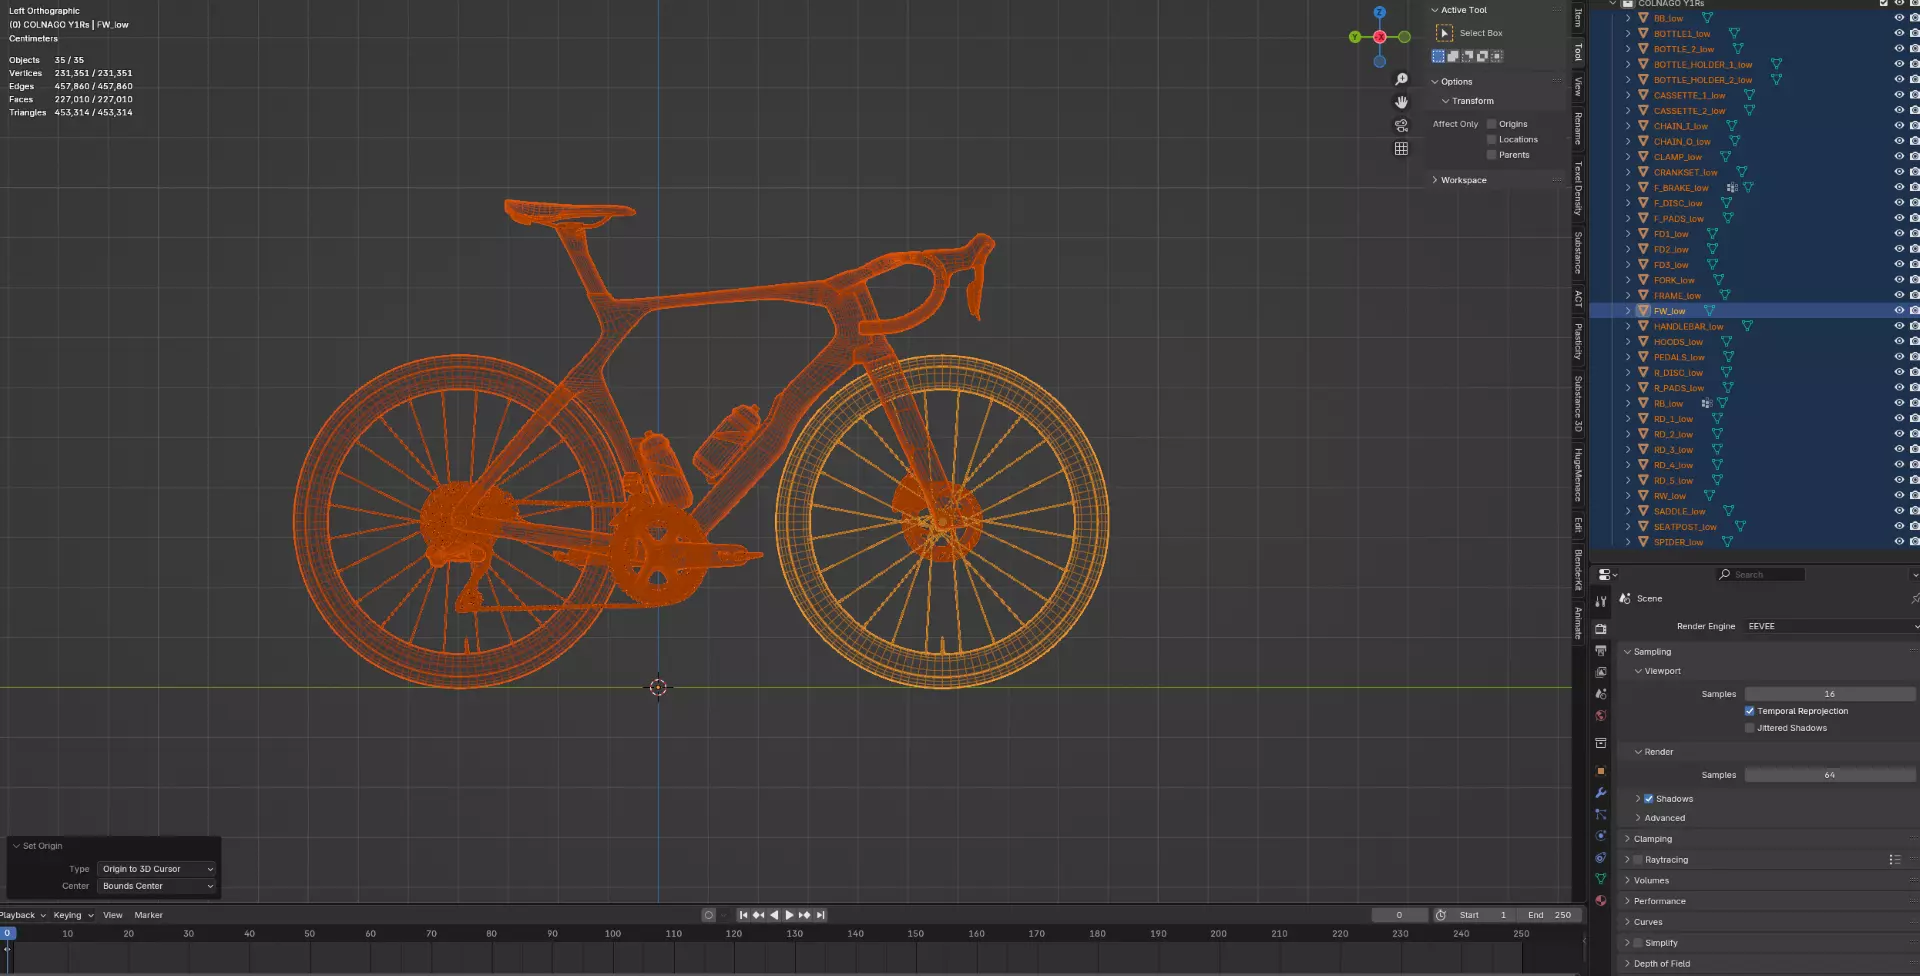Screen dimensions: 1920x976
Task: Click the Viewport Samples field showing 16
Action: tap(1830, 694)
